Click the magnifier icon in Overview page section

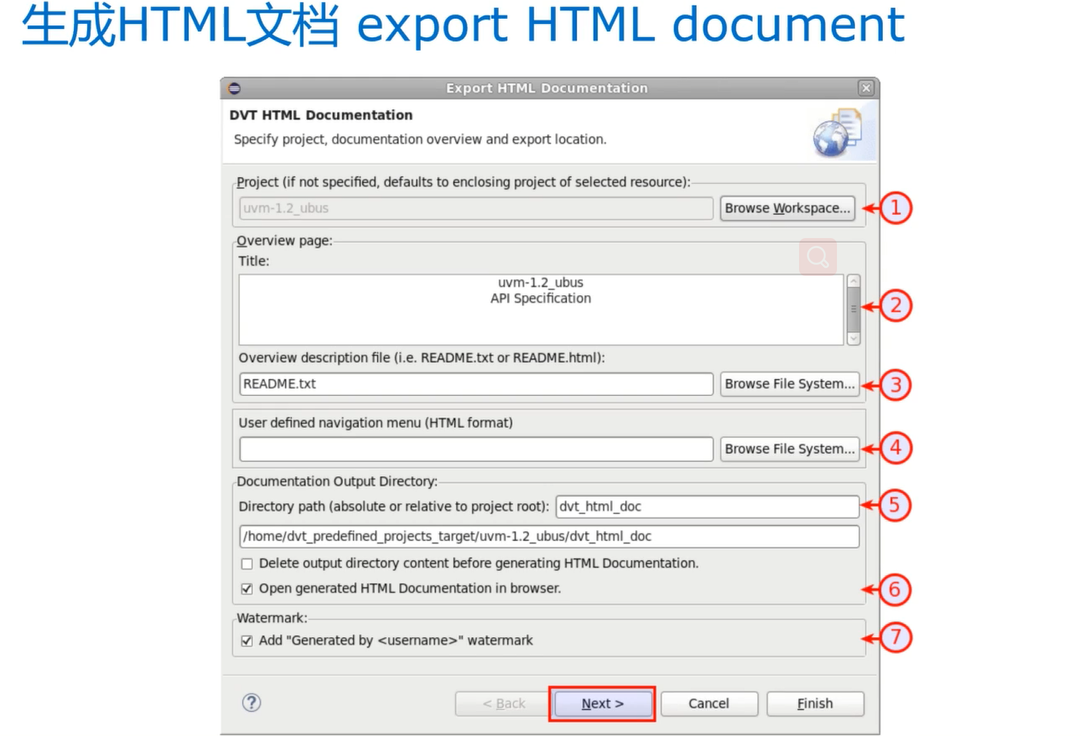coord(817,257)
